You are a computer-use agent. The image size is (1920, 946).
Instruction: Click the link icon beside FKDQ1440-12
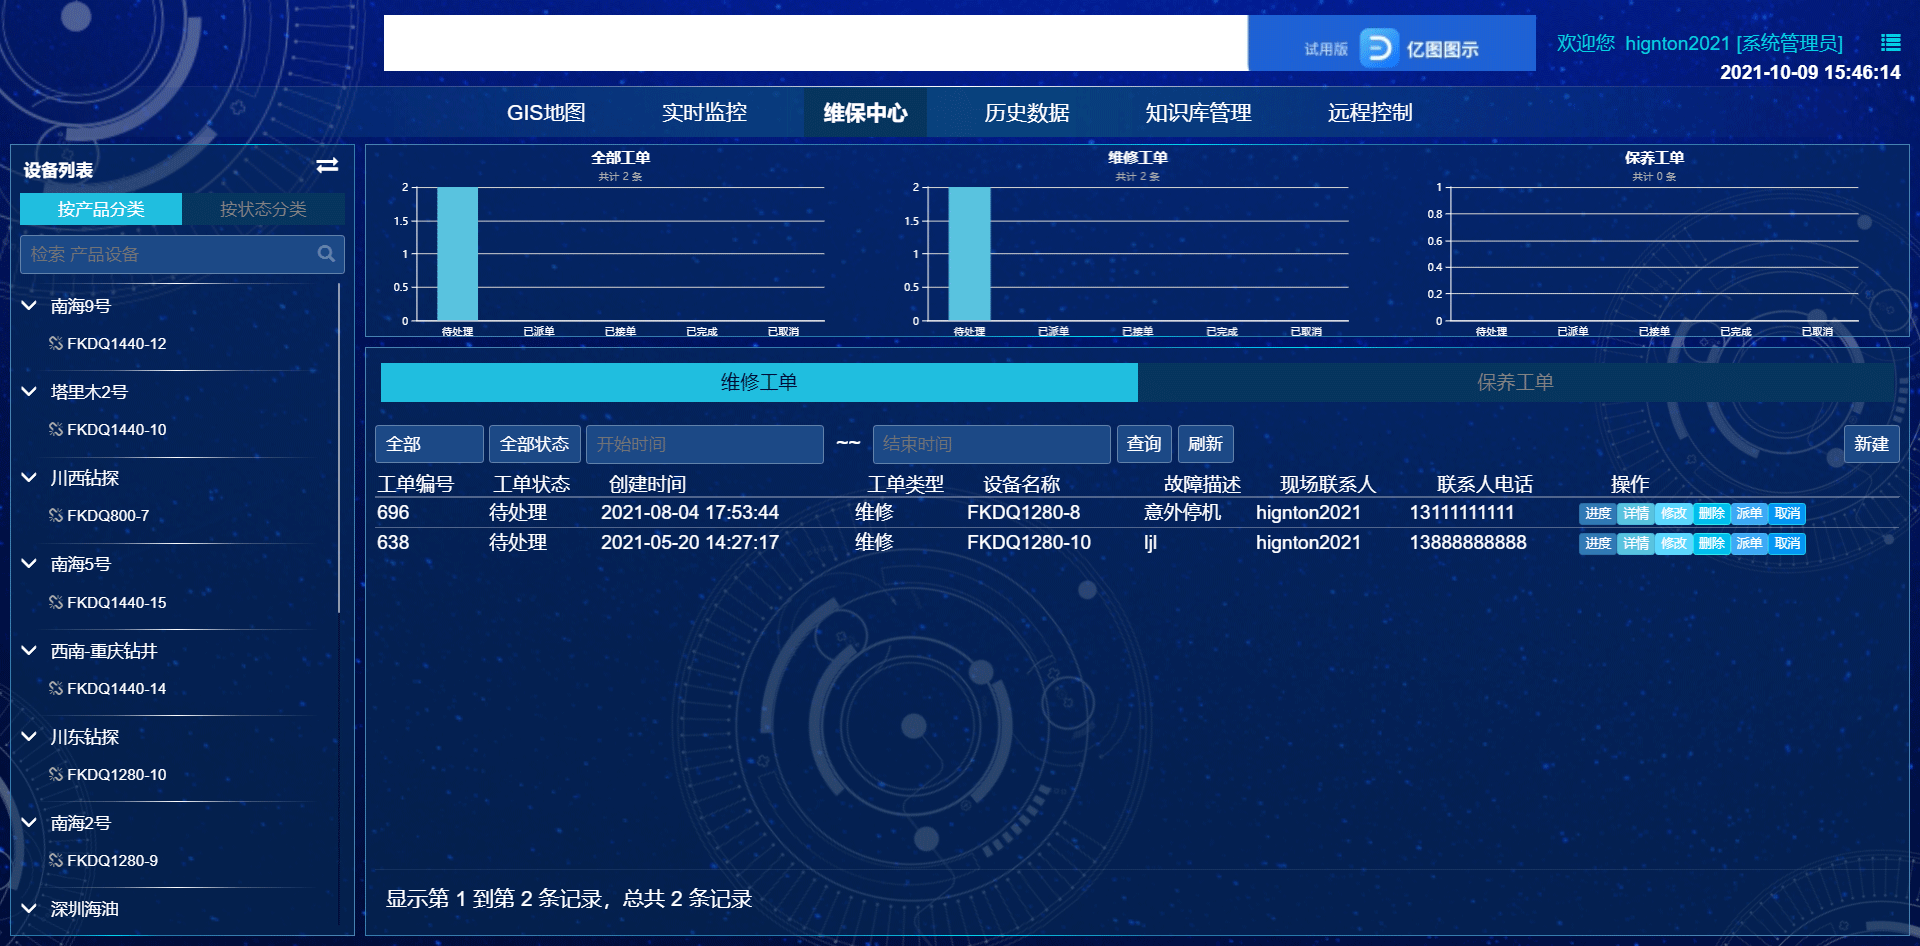coord(56,343)
